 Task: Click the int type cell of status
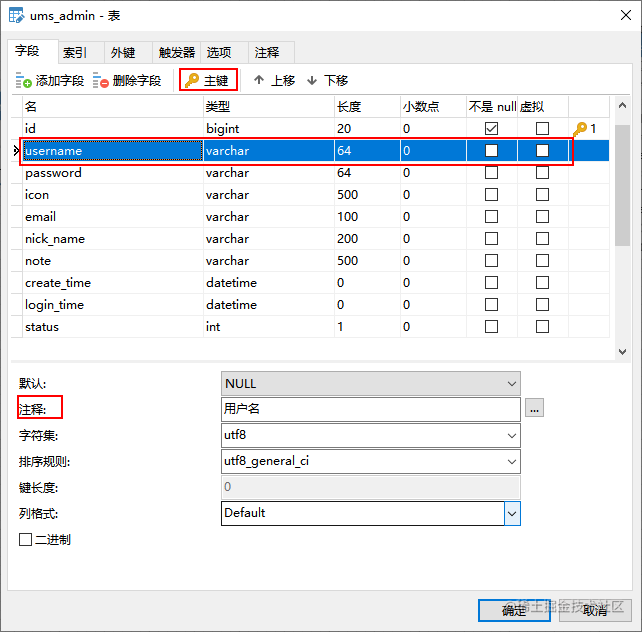tap(269, 327)
